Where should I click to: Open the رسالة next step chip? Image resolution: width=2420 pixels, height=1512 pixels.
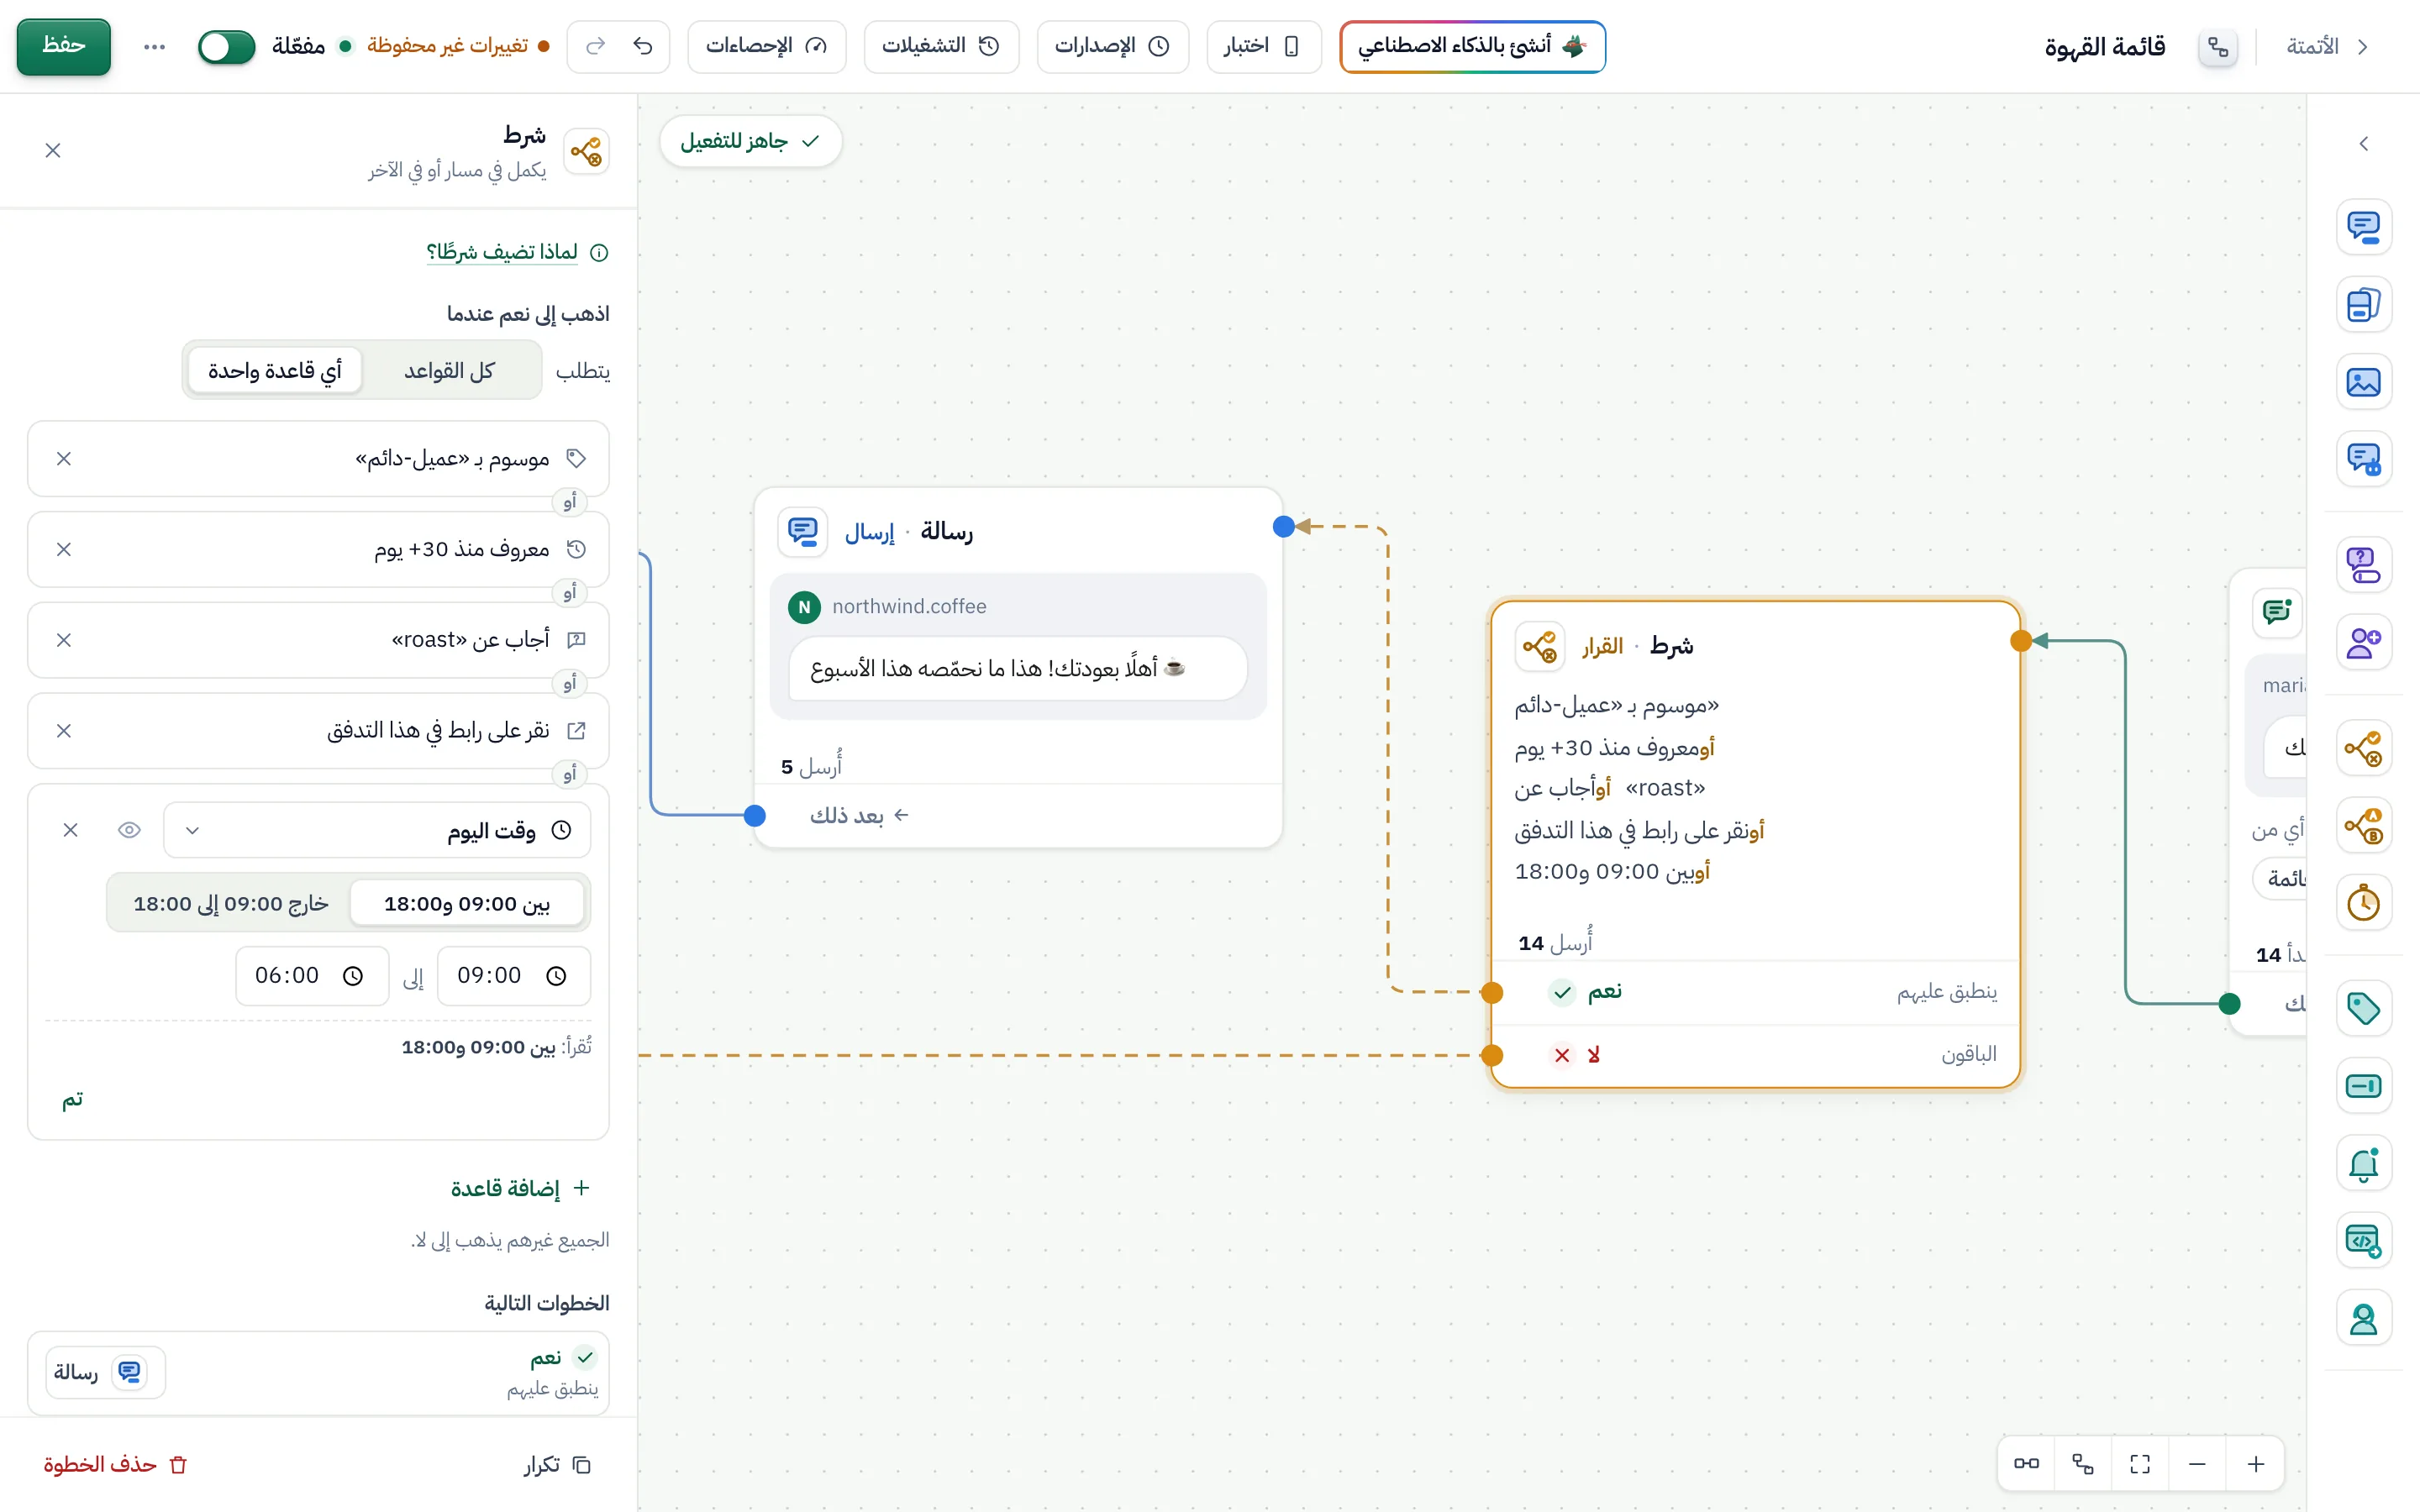pos(105,1372)
